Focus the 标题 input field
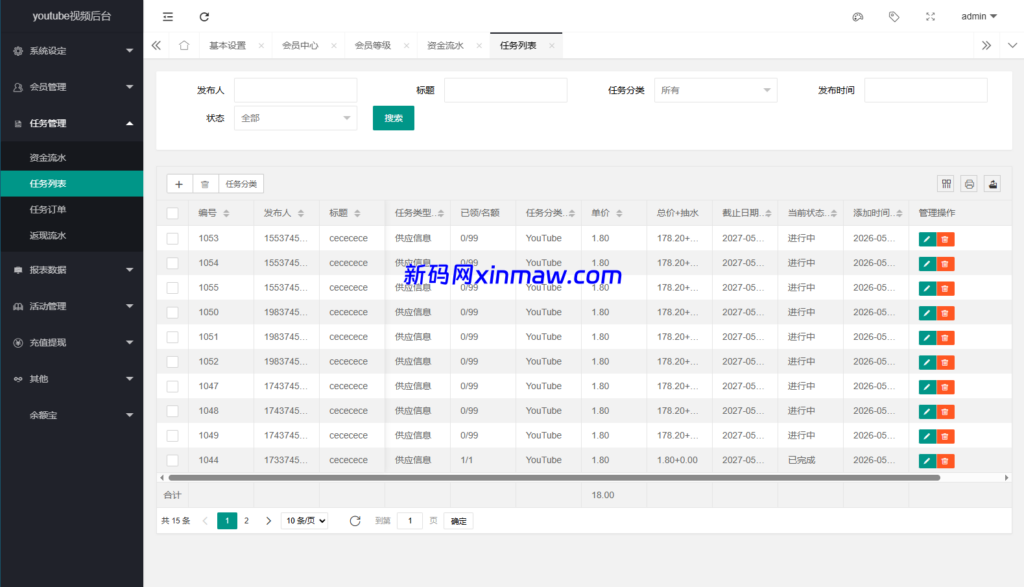The width and height of the screenshot is (1024, 587). [x=505, y=90]
